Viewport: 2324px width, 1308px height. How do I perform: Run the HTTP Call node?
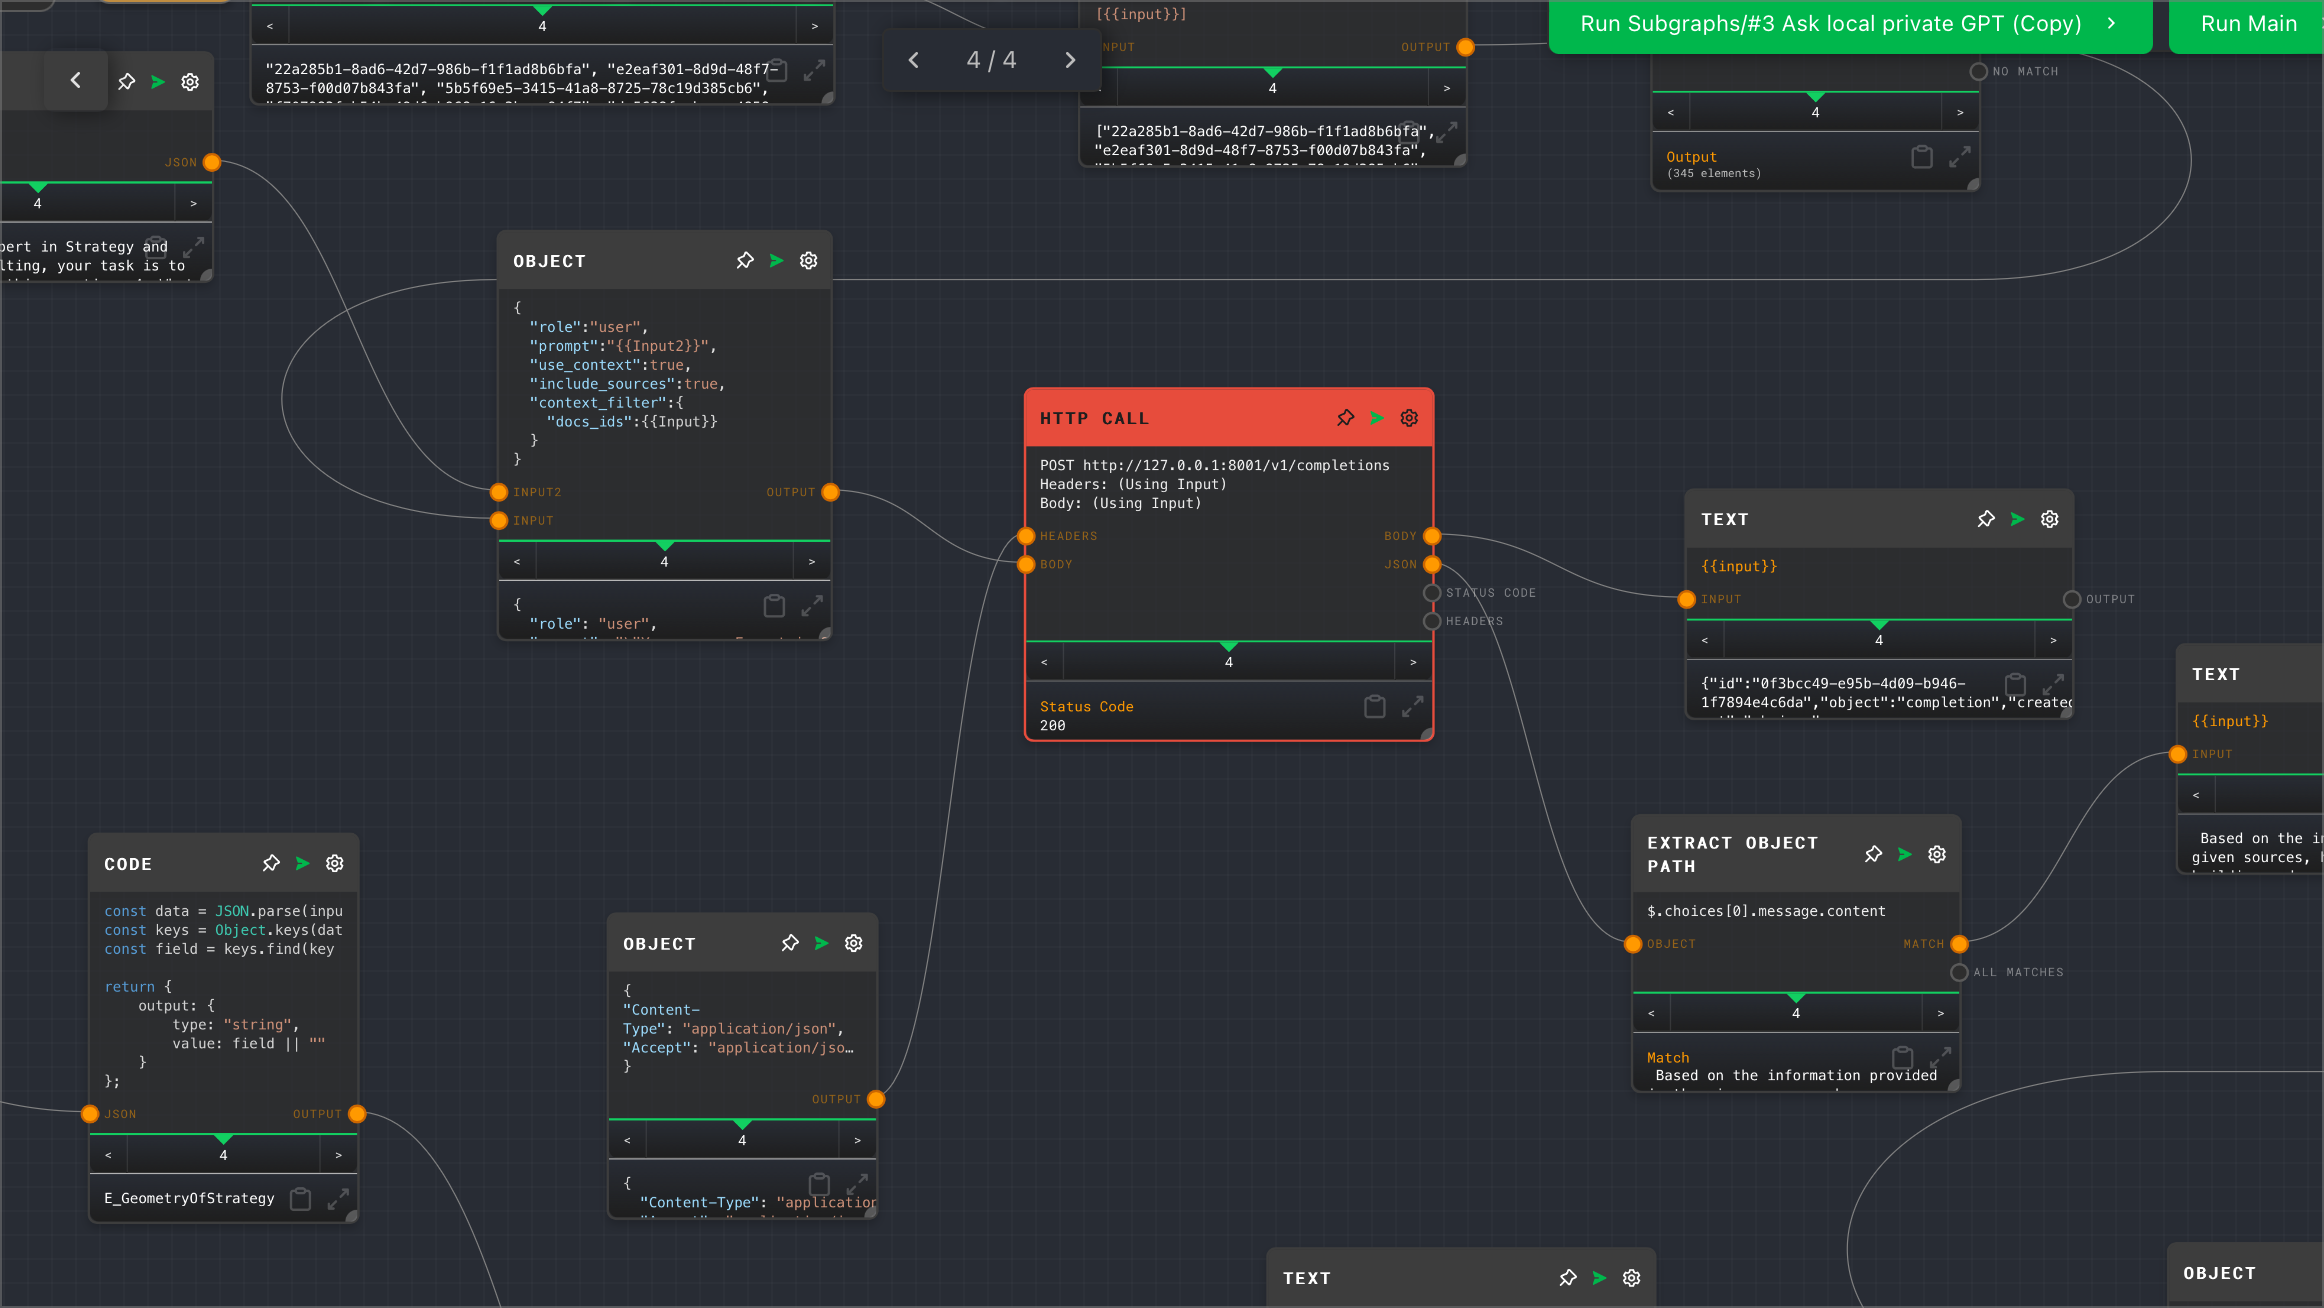(1378, 418)
